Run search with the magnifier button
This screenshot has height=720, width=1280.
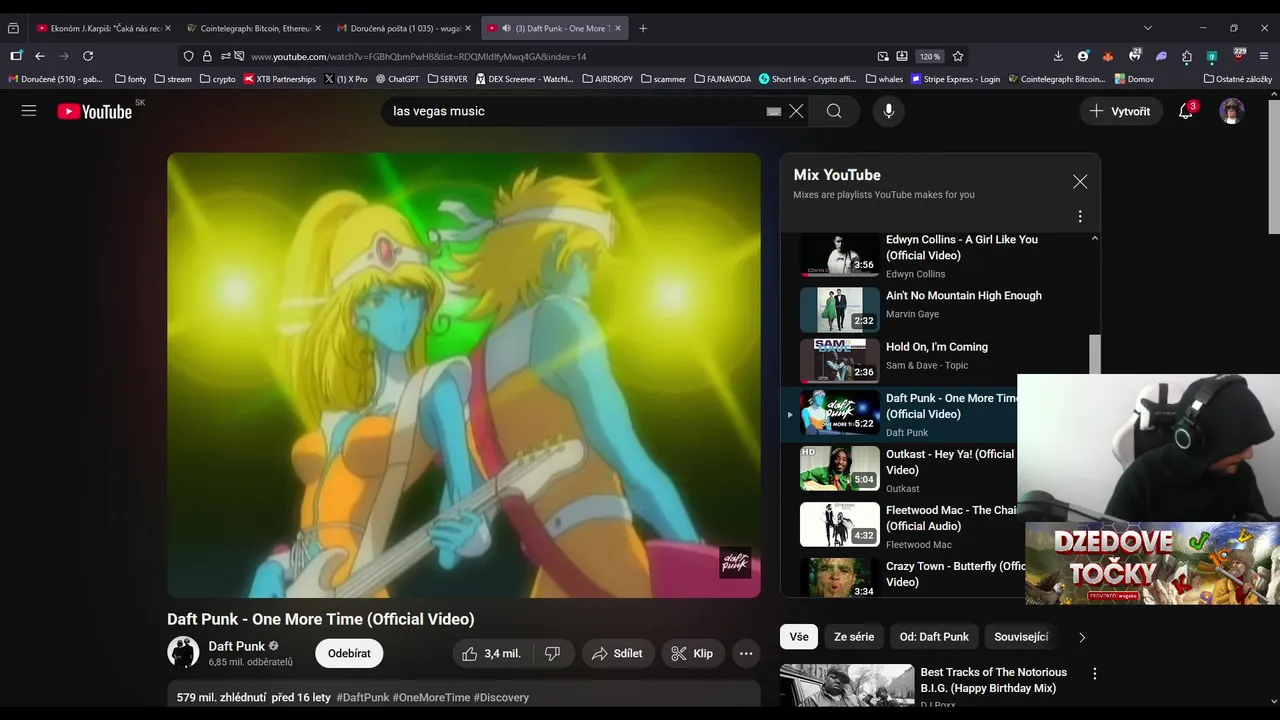pos(834,111)
